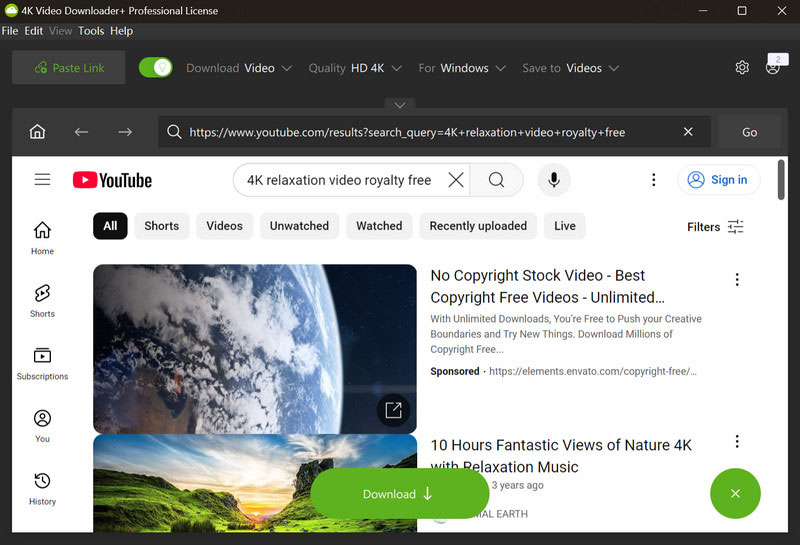800x545 pixels.
Task: Open 10 Hours Fantastic Views title
Action: tap(561, 456)
